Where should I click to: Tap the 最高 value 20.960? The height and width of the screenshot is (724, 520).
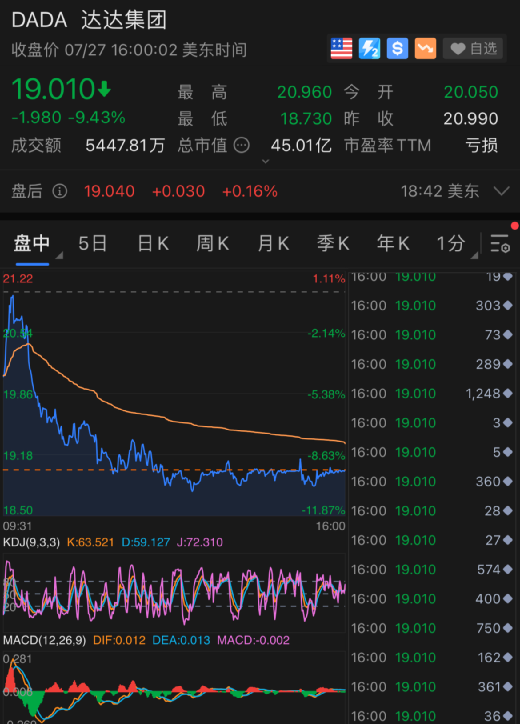304,92
